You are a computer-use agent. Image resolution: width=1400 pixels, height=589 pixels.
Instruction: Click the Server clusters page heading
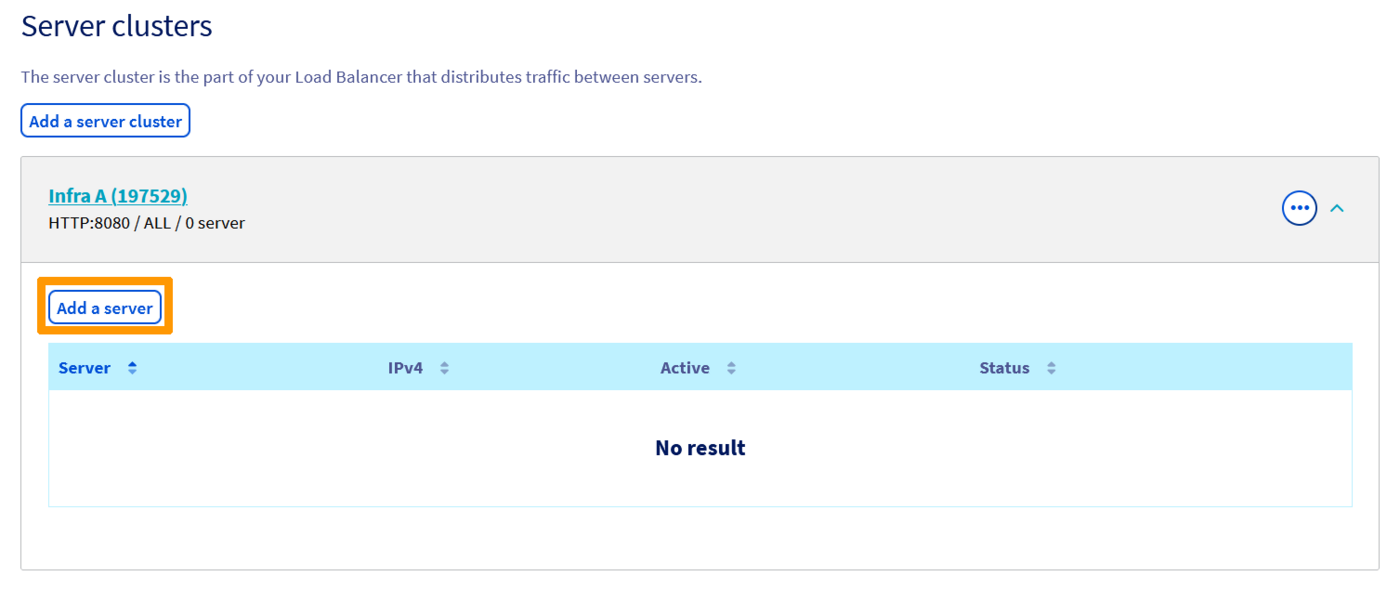click(x=117, y=26)
